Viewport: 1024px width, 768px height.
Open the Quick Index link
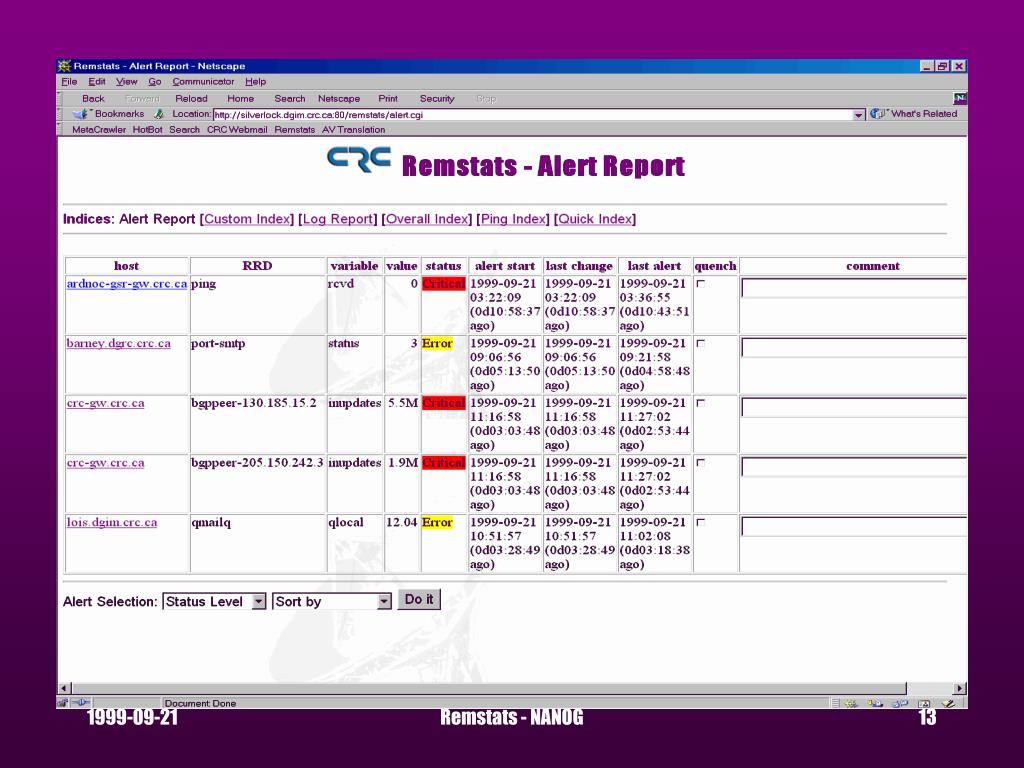pyautogui.click(x=595, y=219)
